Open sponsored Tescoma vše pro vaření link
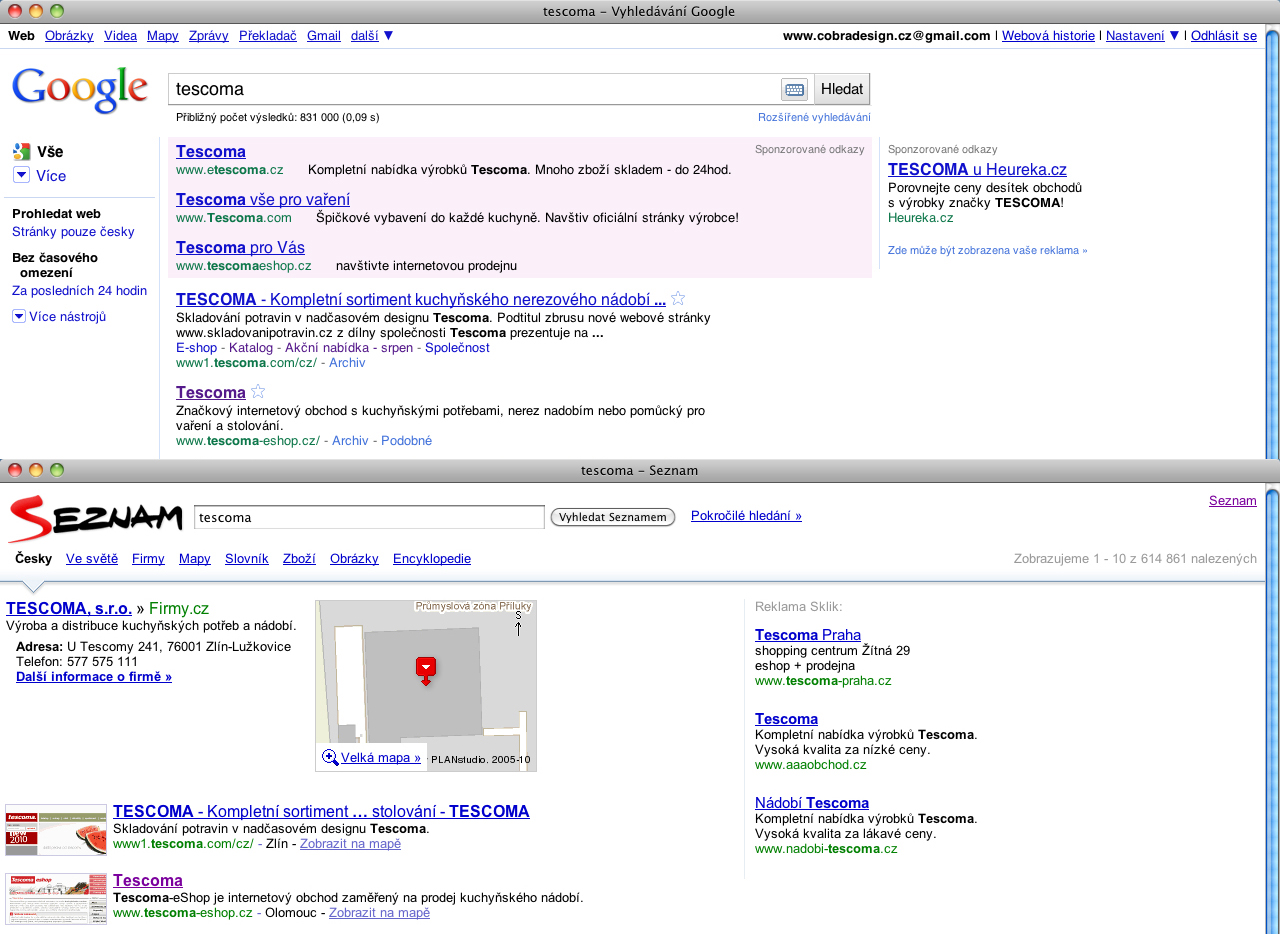The image size is (1280, 934). [263, 199]
